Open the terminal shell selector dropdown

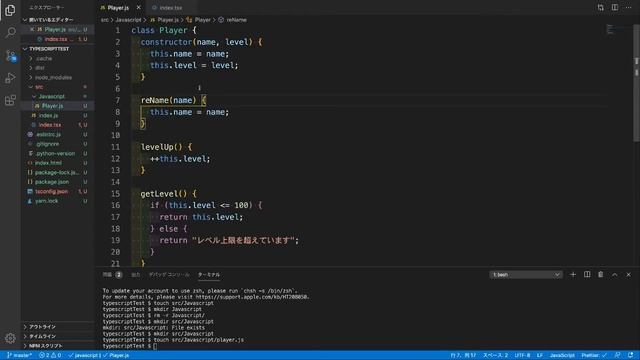pos(526,275)
